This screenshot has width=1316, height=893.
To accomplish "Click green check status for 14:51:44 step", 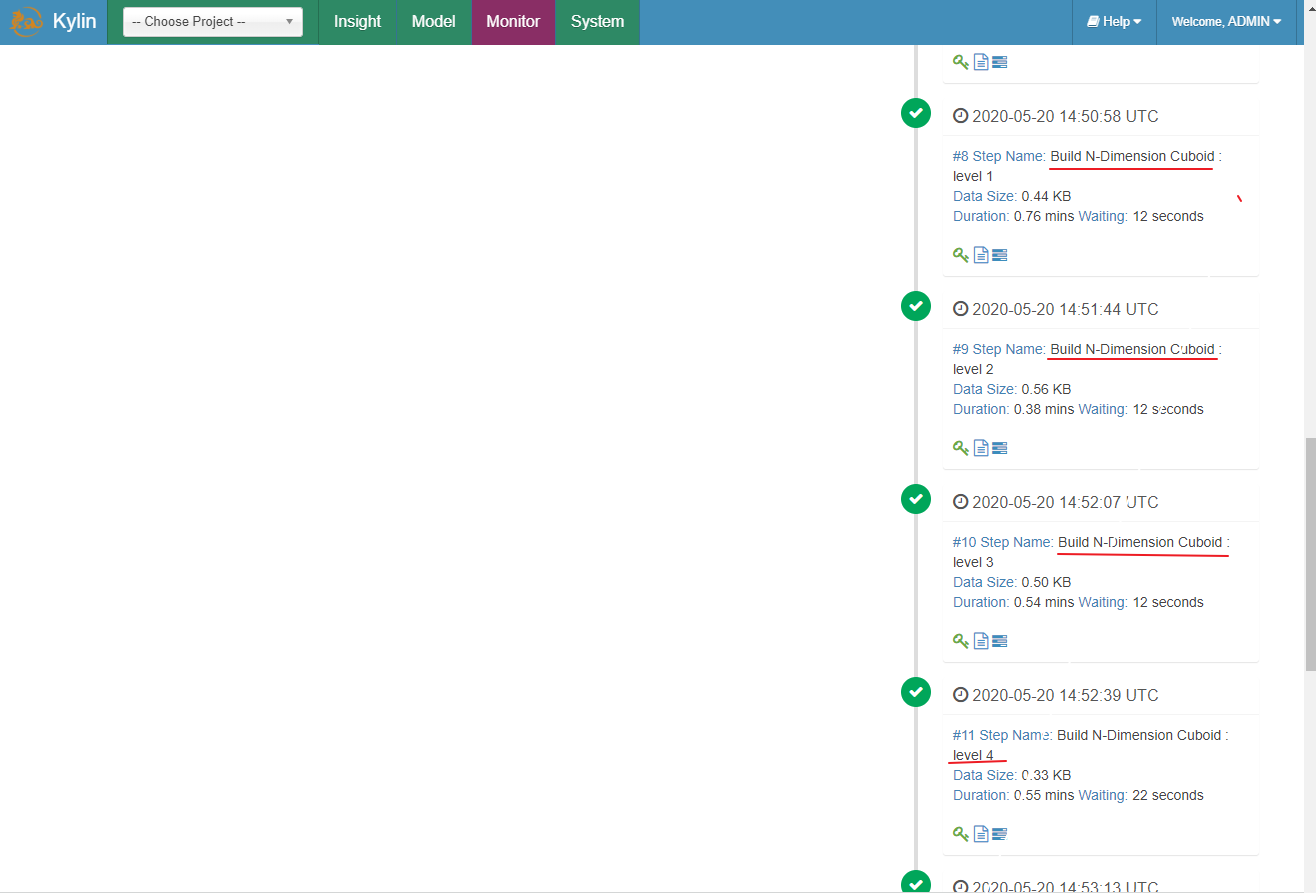I will [916, 306].
